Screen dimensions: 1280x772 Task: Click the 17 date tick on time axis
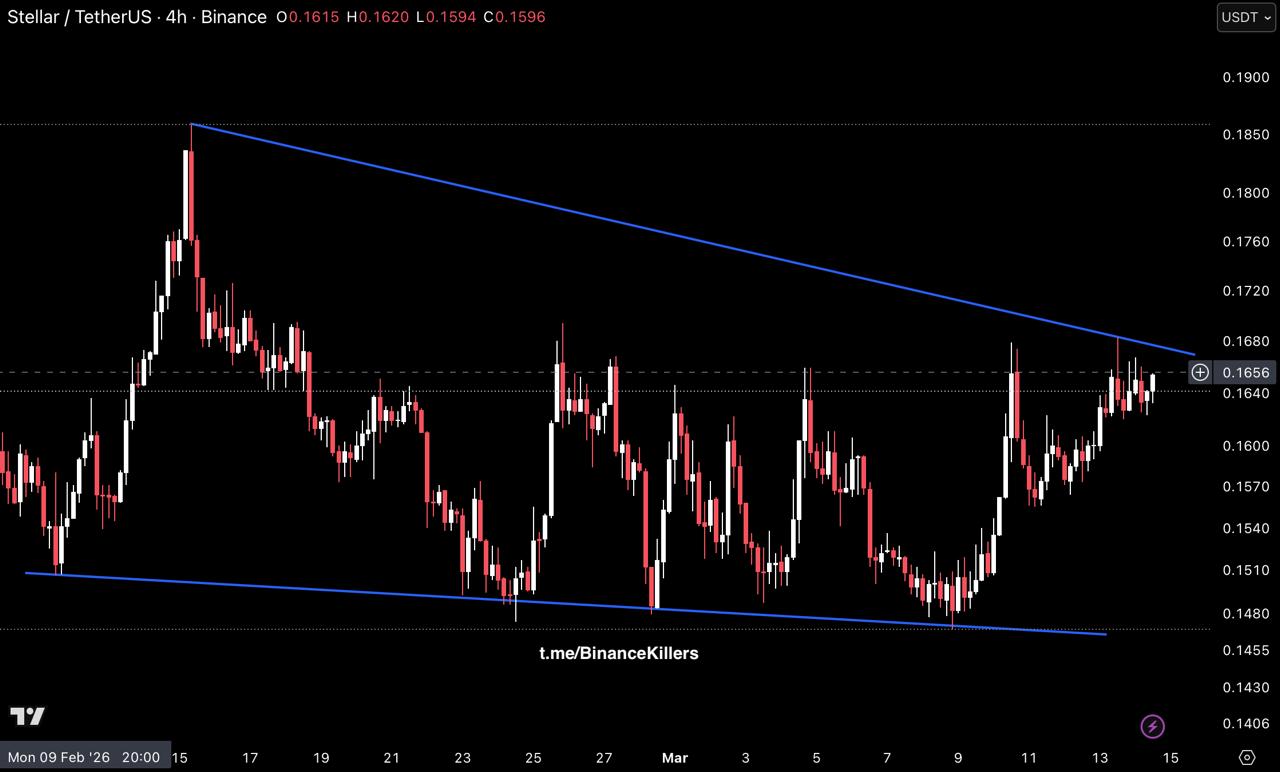pyautogui.click(x=250, y=757)
